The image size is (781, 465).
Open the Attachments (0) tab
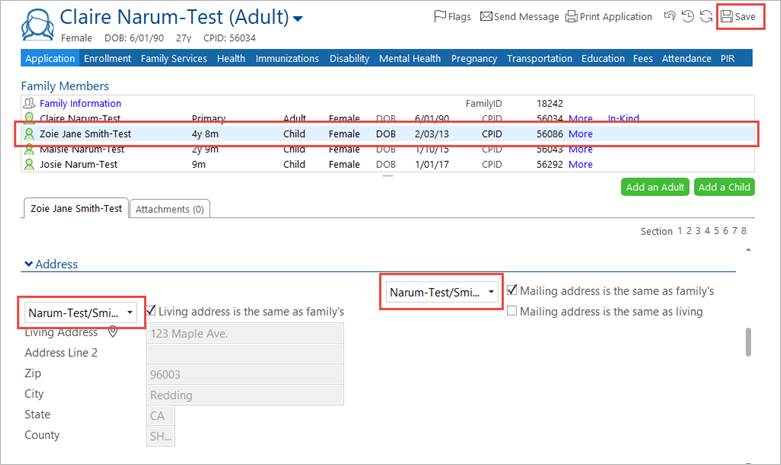[x=169, y=209]
